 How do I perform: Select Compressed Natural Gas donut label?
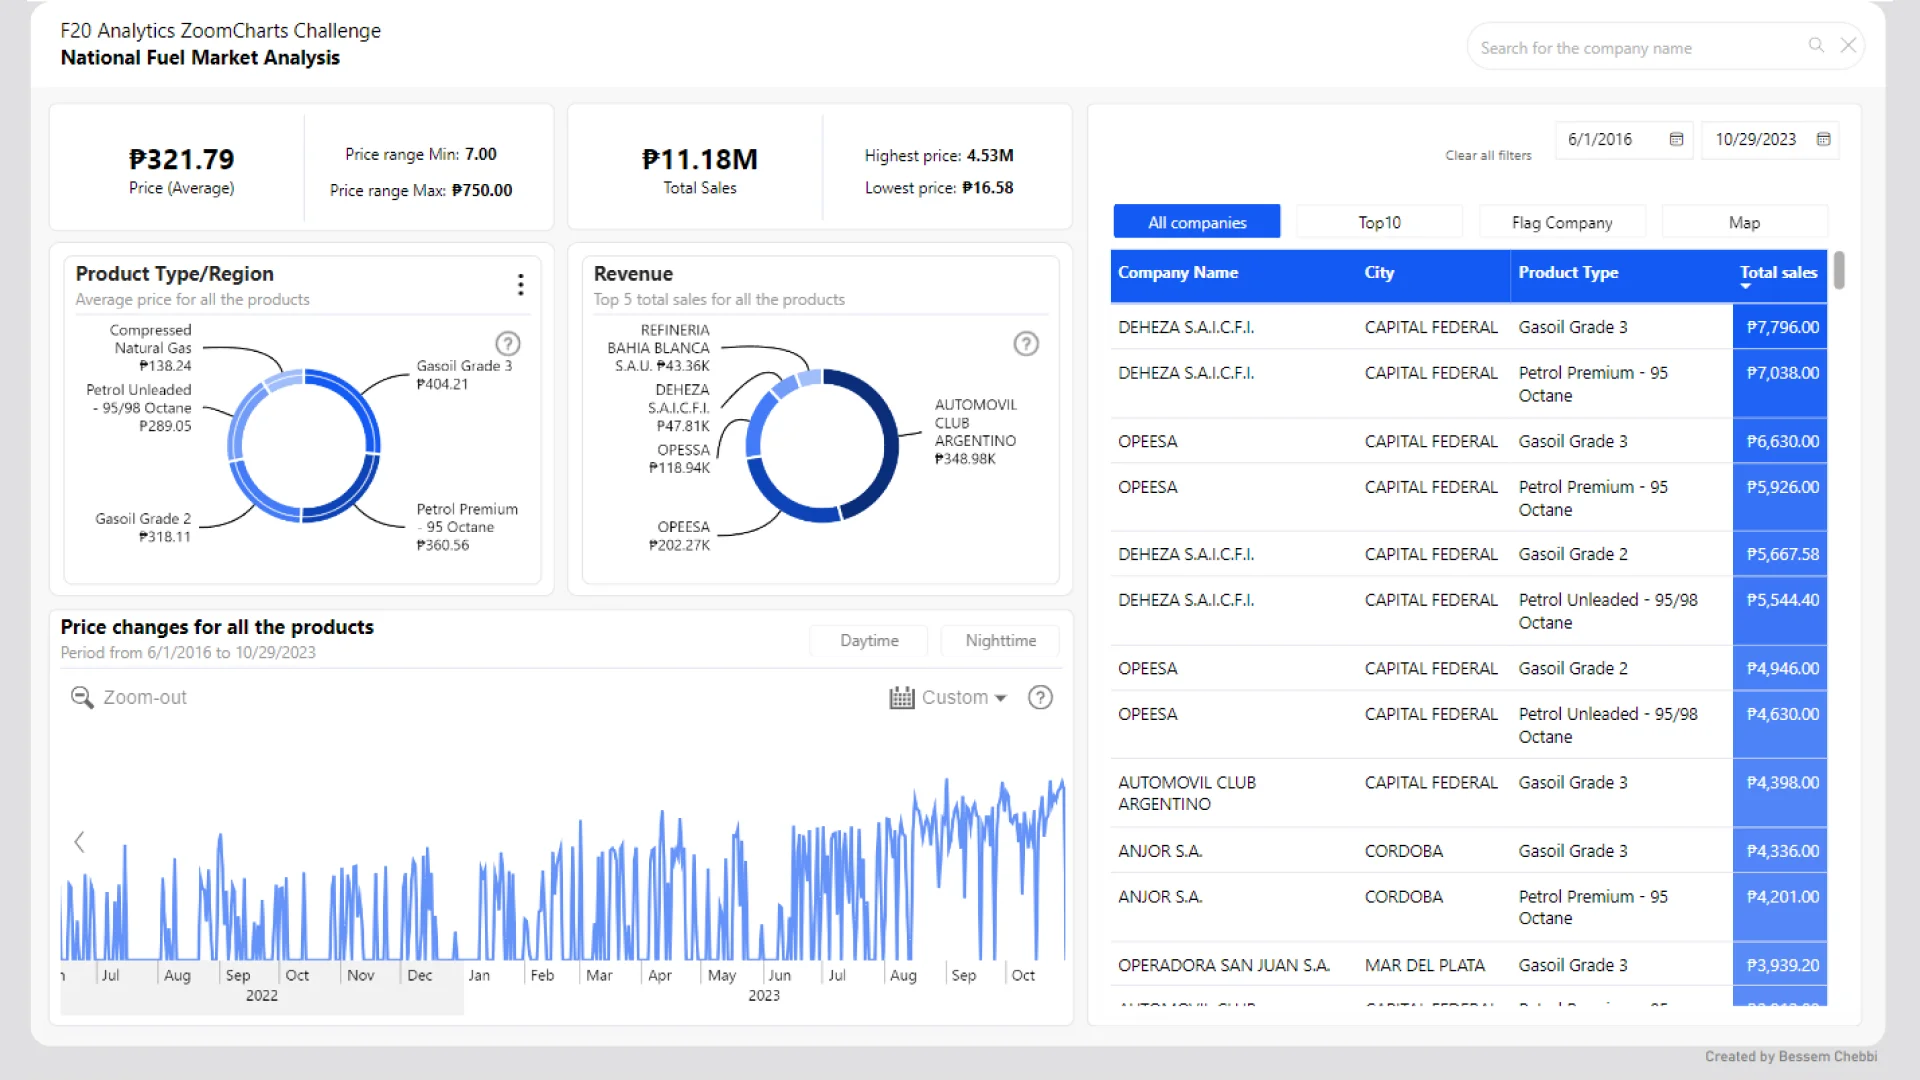click(150, 348)
